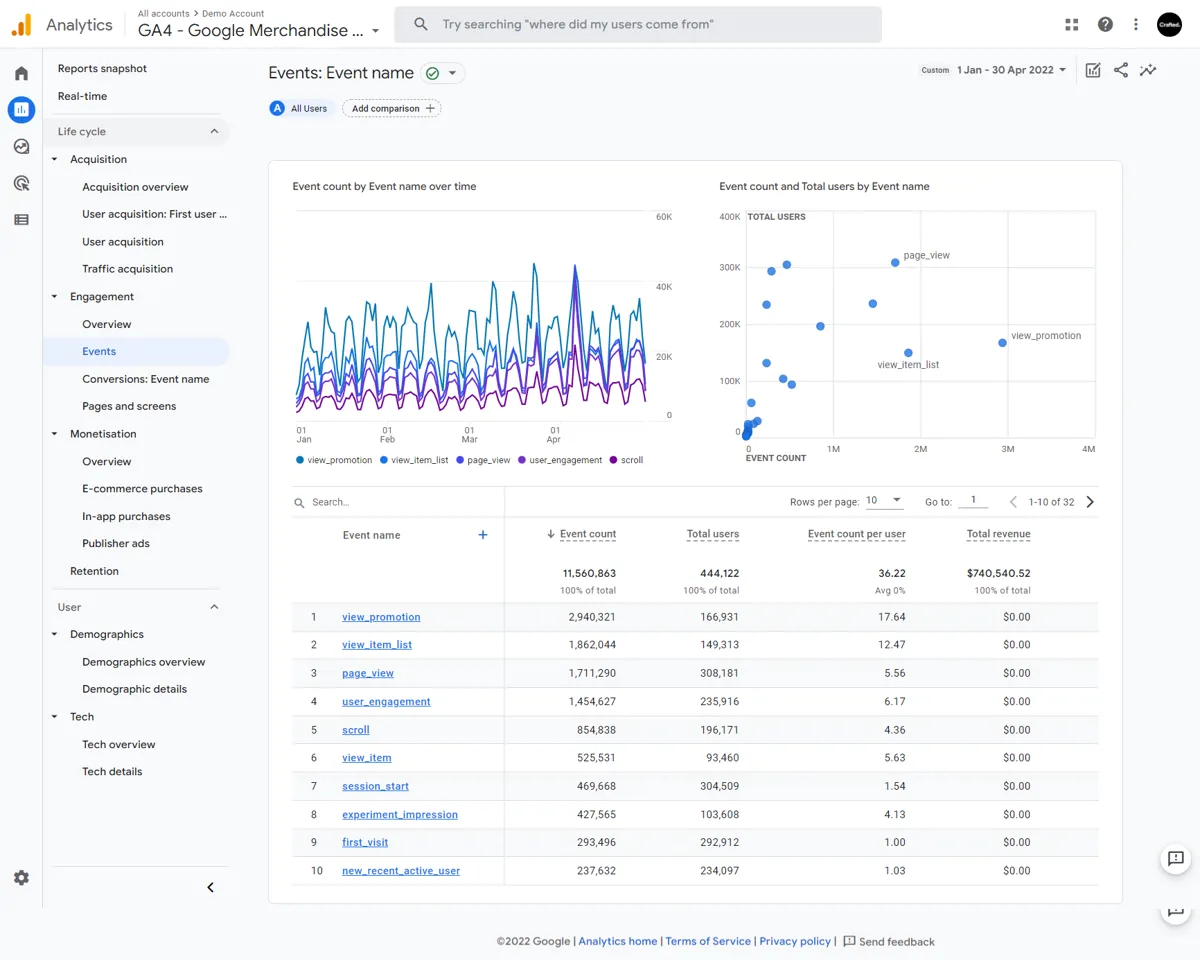This screenshot has height=960, width=1200.
Task: Open the view_item_list event link
Action: 377,645
